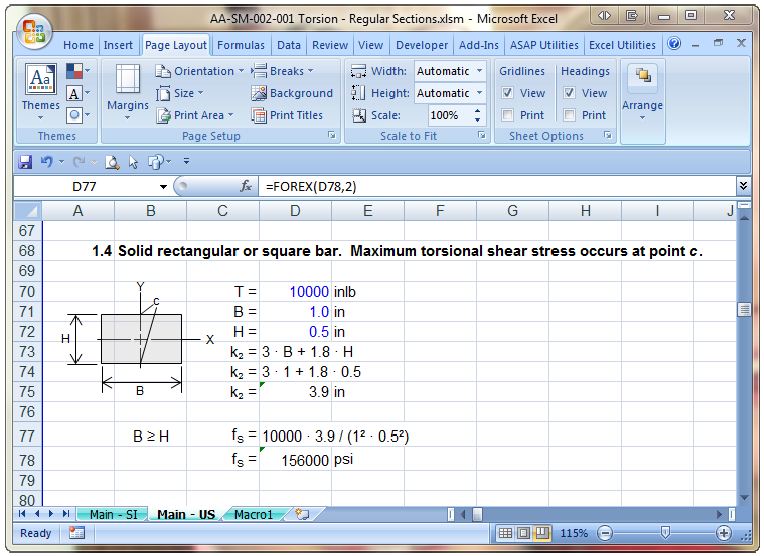Screen dimensions: 764x556
Task: Click the zoom slider handle
Action: (665, 533)
